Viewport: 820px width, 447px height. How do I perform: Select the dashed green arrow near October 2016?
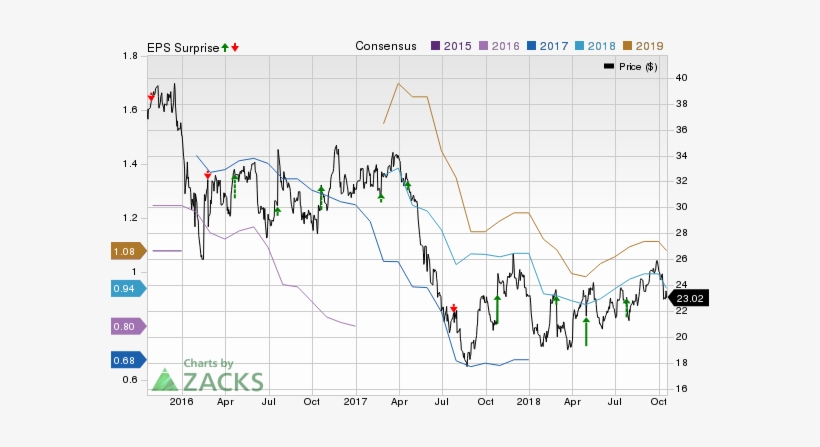(x=321, y=198)
